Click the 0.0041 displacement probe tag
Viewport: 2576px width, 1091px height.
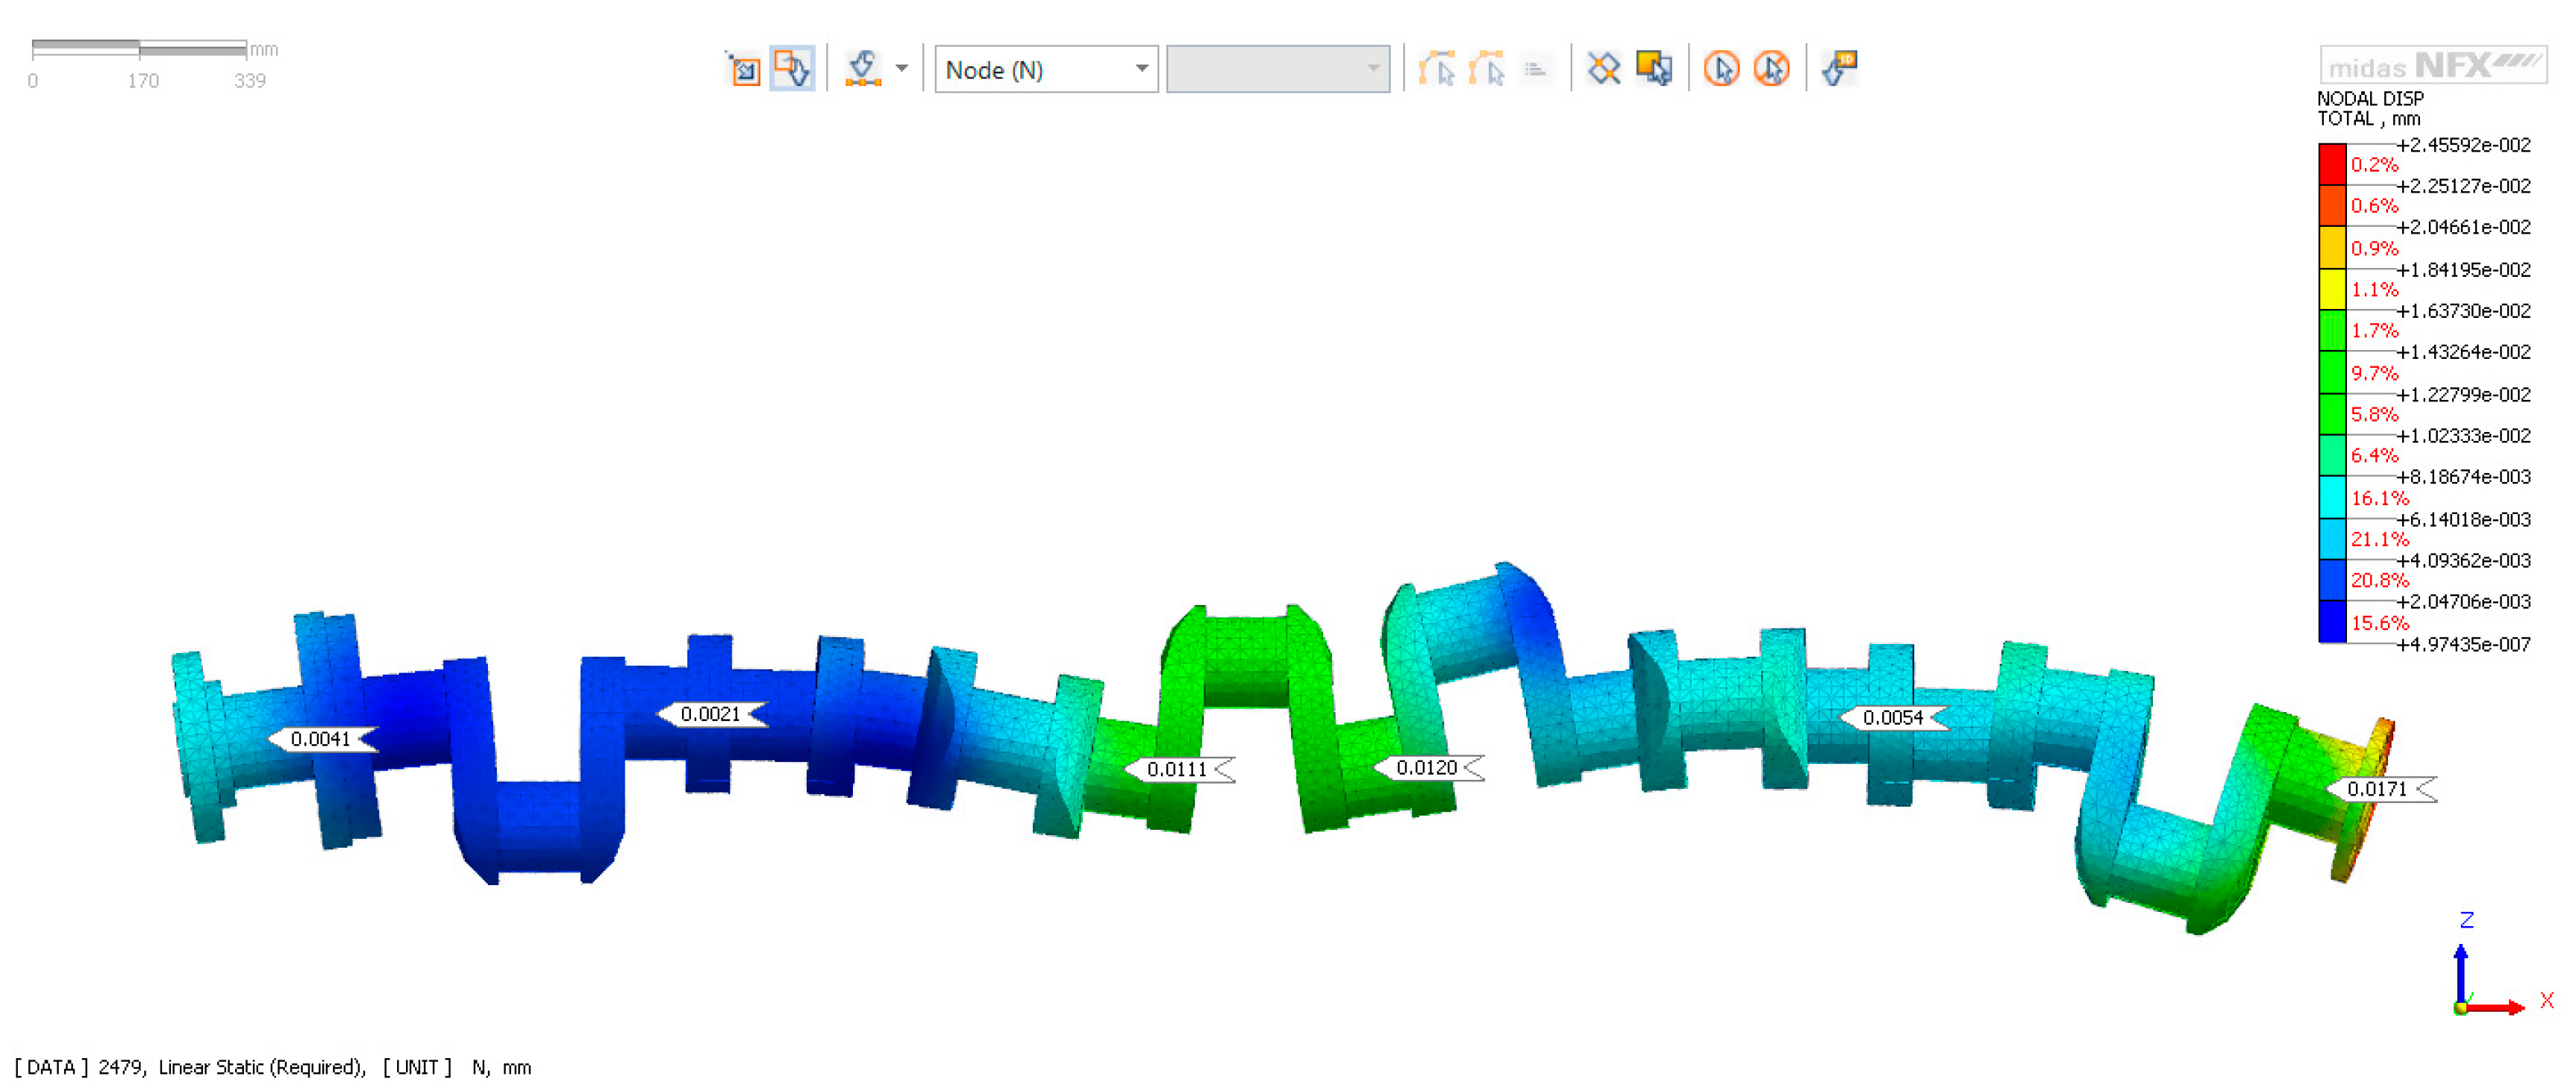320,739
